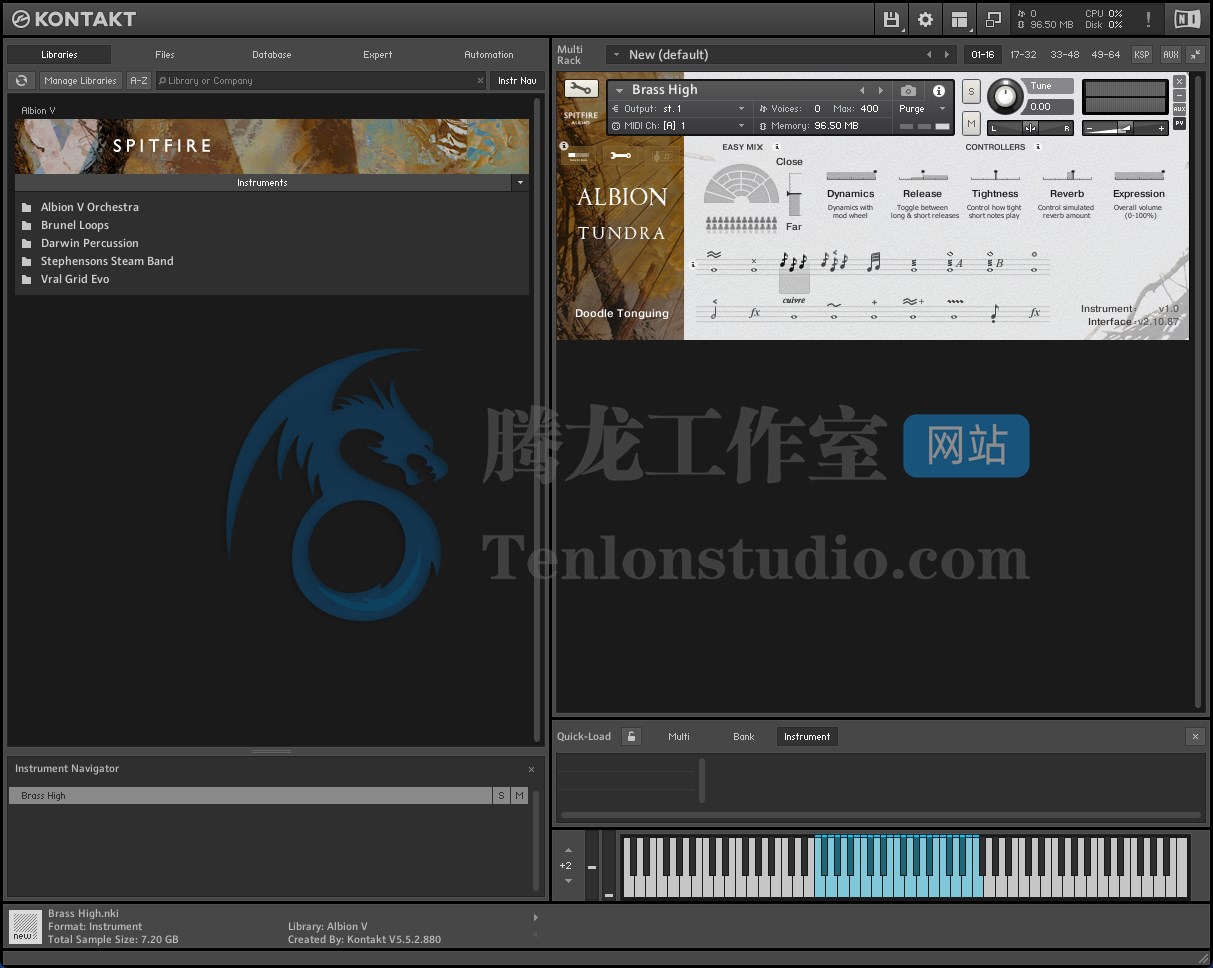The height and width of the screenshot is (968, 1213).
Task: Expand the Instruments list dropdown arrow
Action: [520, 183]
